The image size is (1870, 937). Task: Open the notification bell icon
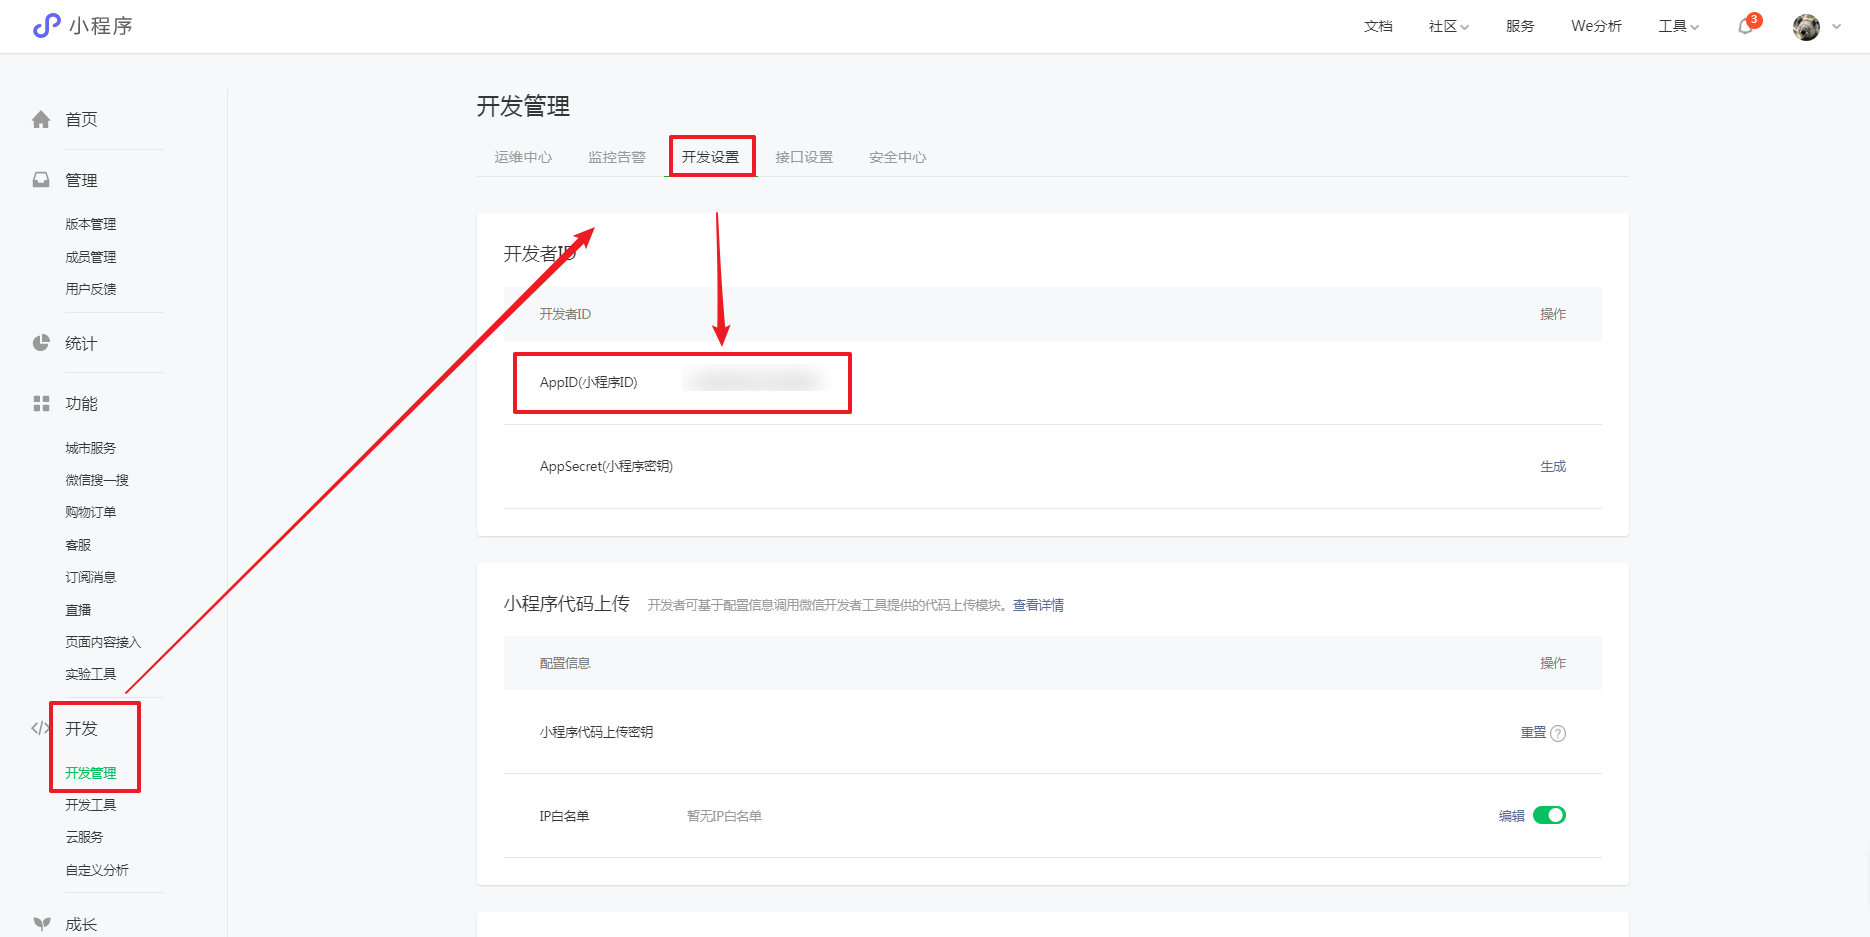pos(1745,27)
